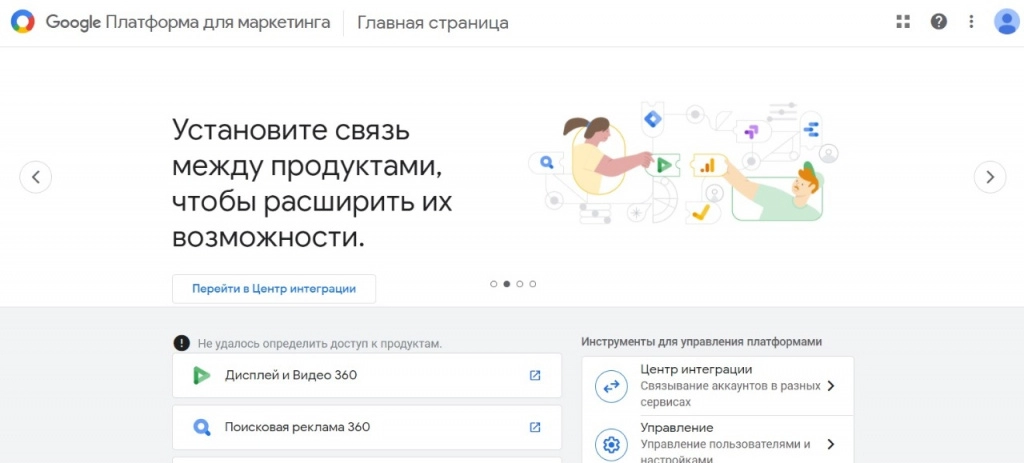Expand Управление with its chevron
This screenshot has height=463, width=1024.
(x=831, y=445)
